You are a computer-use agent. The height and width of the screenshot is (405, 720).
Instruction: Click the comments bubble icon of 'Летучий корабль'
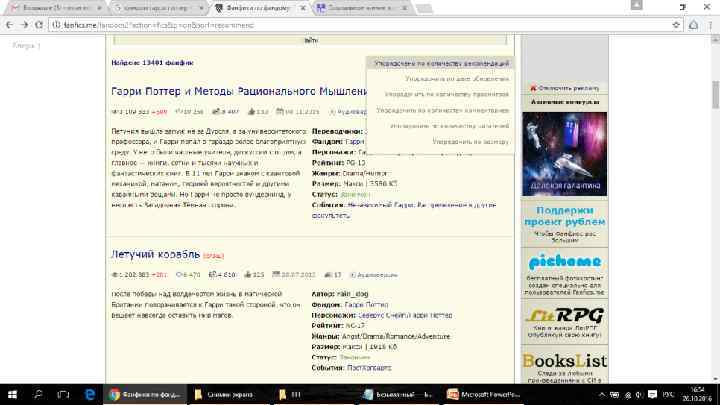pos(179,275)
